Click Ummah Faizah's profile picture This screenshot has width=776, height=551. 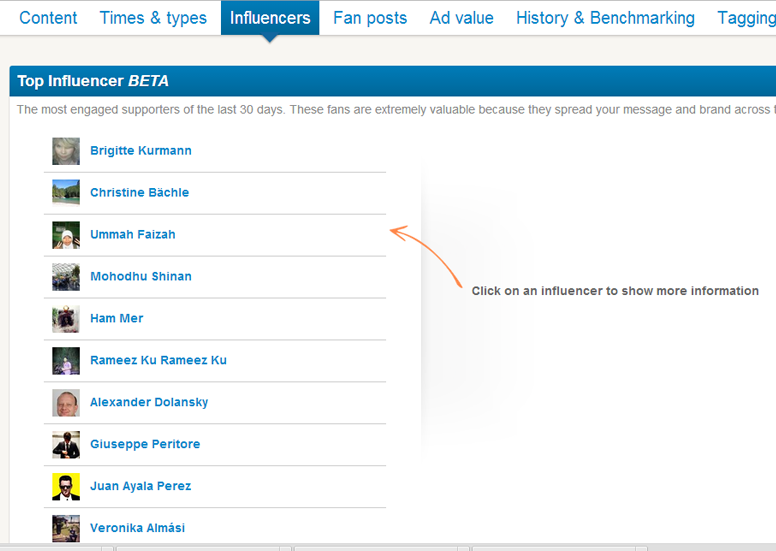[x=66, y=235]
